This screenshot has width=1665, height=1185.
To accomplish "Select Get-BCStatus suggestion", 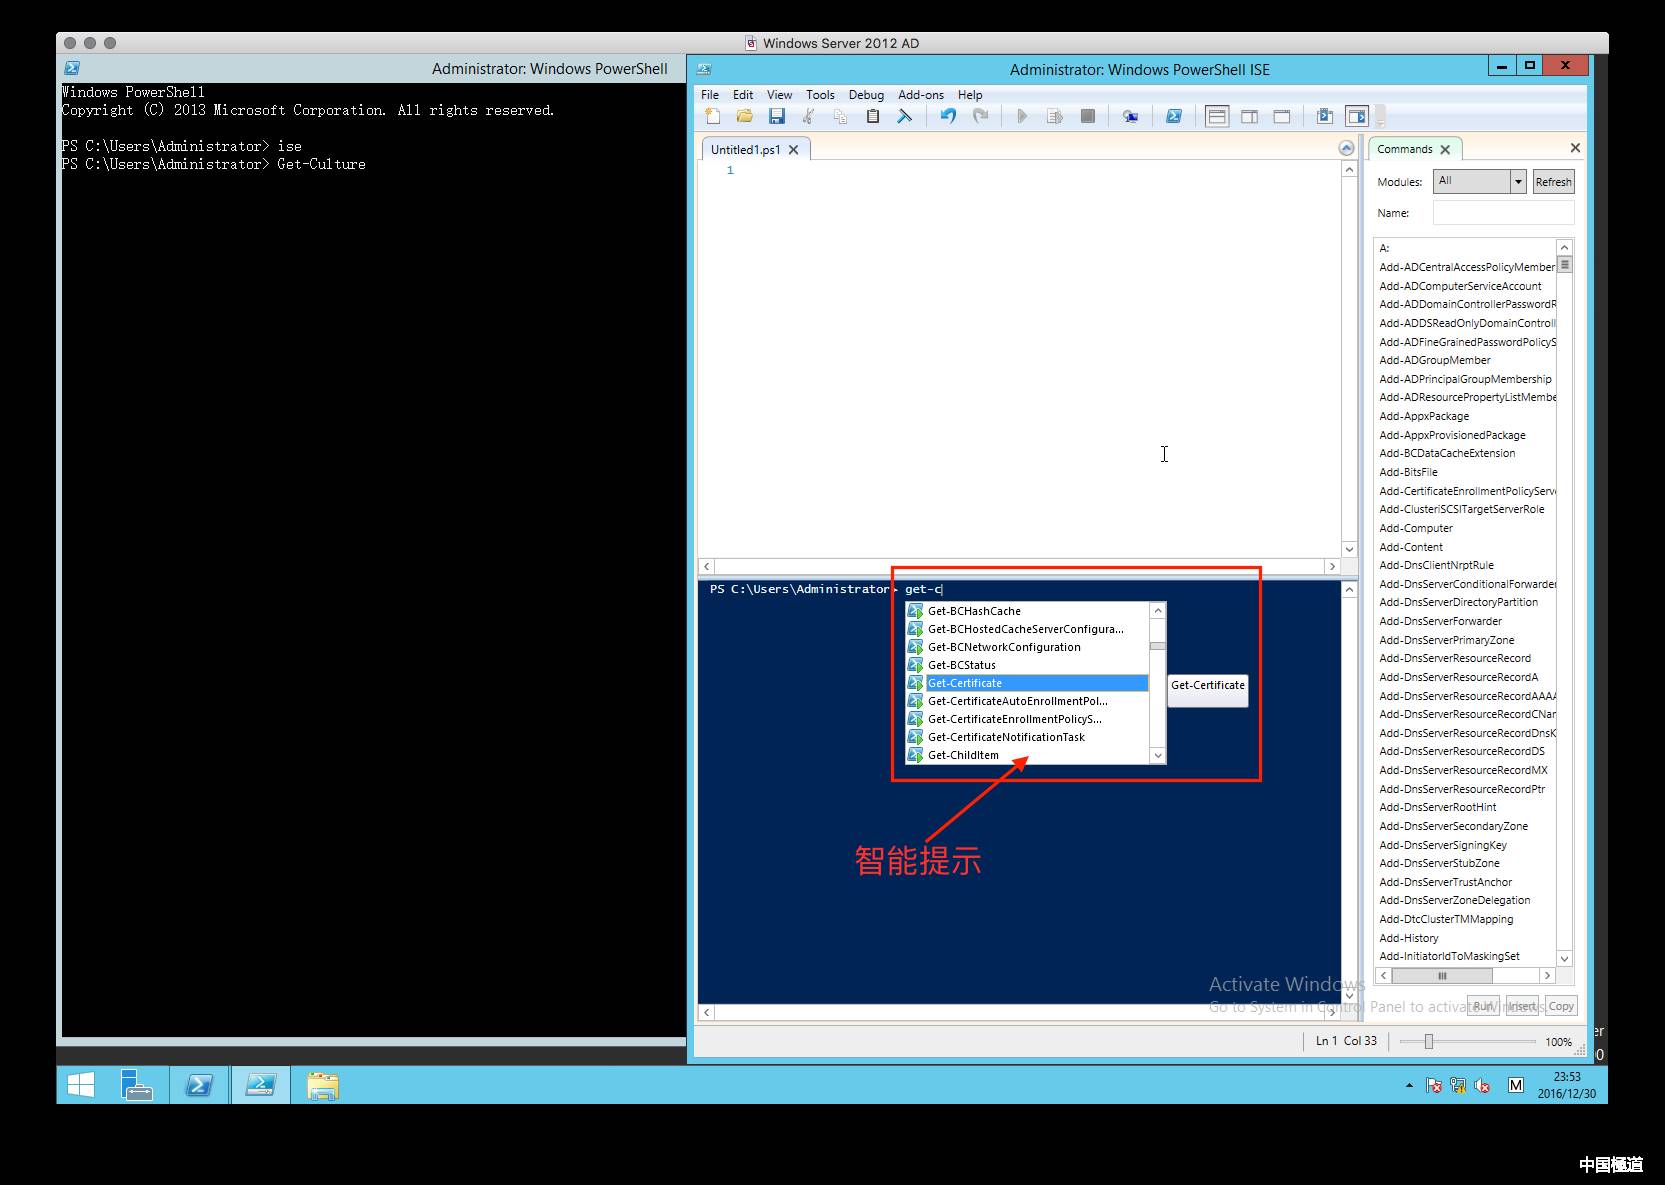I will pos(1027,665).
